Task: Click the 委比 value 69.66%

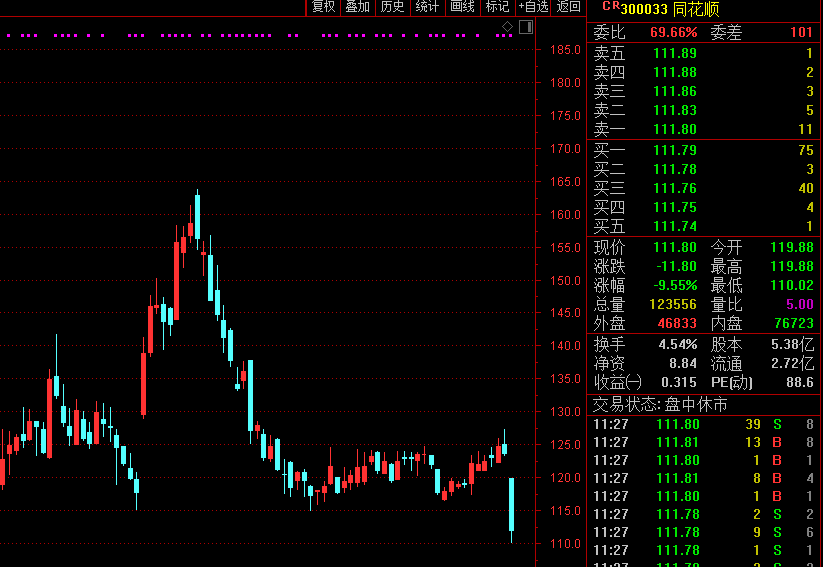Action: coord(673,33)
